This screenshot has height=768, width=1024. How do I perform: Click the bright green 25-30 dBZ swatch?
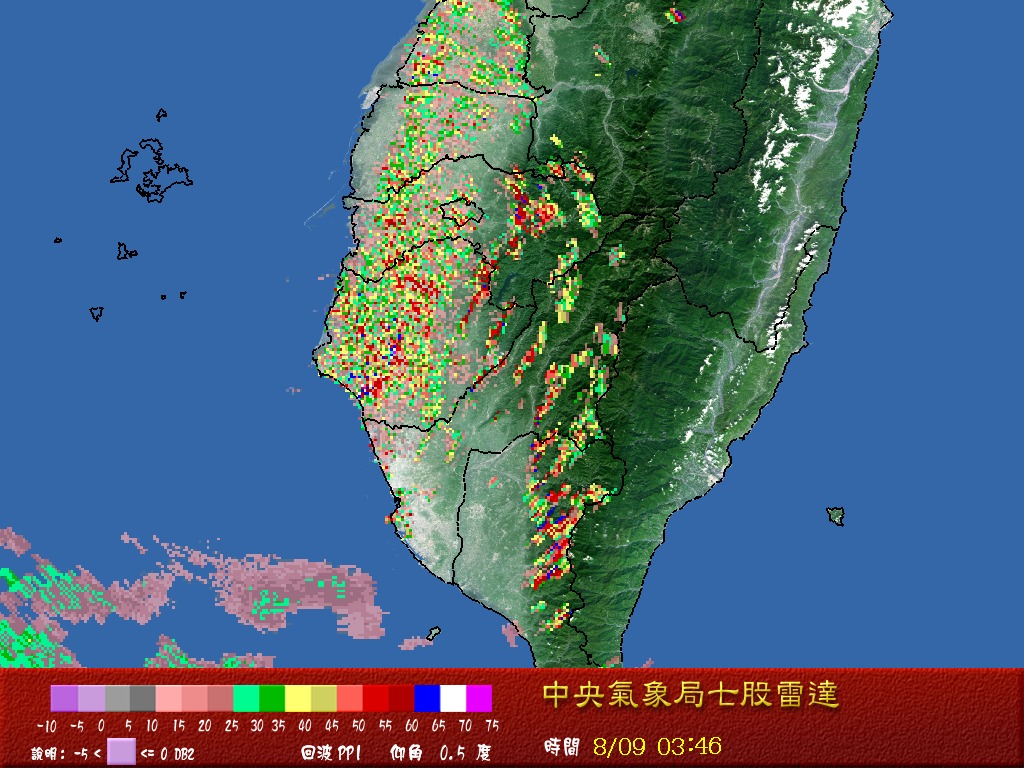[246, 698]
